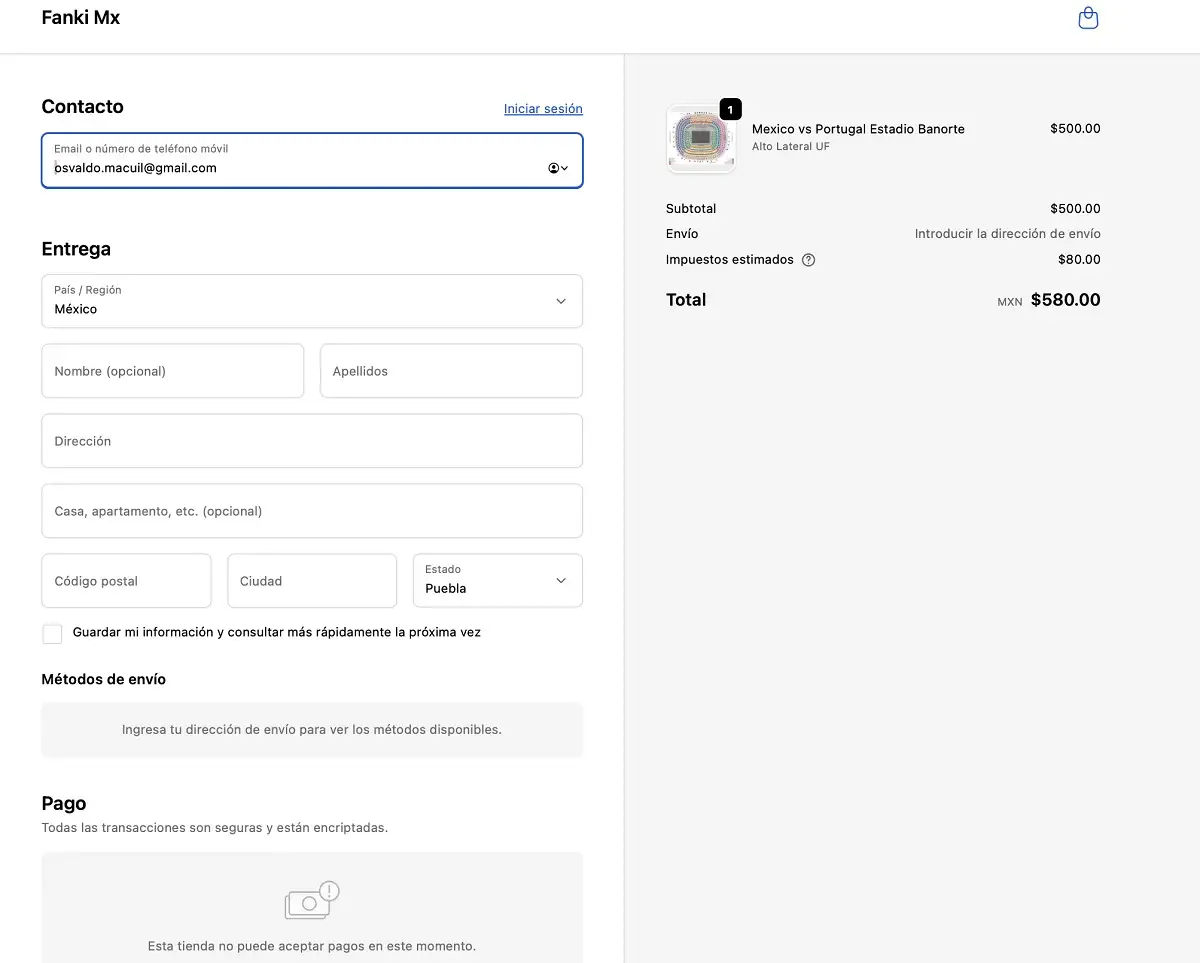Focus the email or phone input field
This screenshot has width=1200, height=963.
point(295,168)
